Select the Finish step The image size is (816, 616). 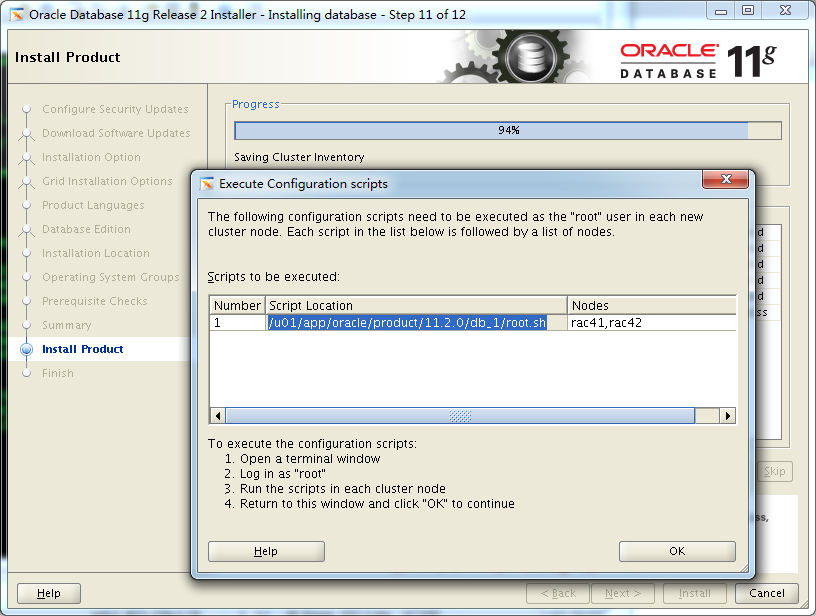[x=58, y=373]
